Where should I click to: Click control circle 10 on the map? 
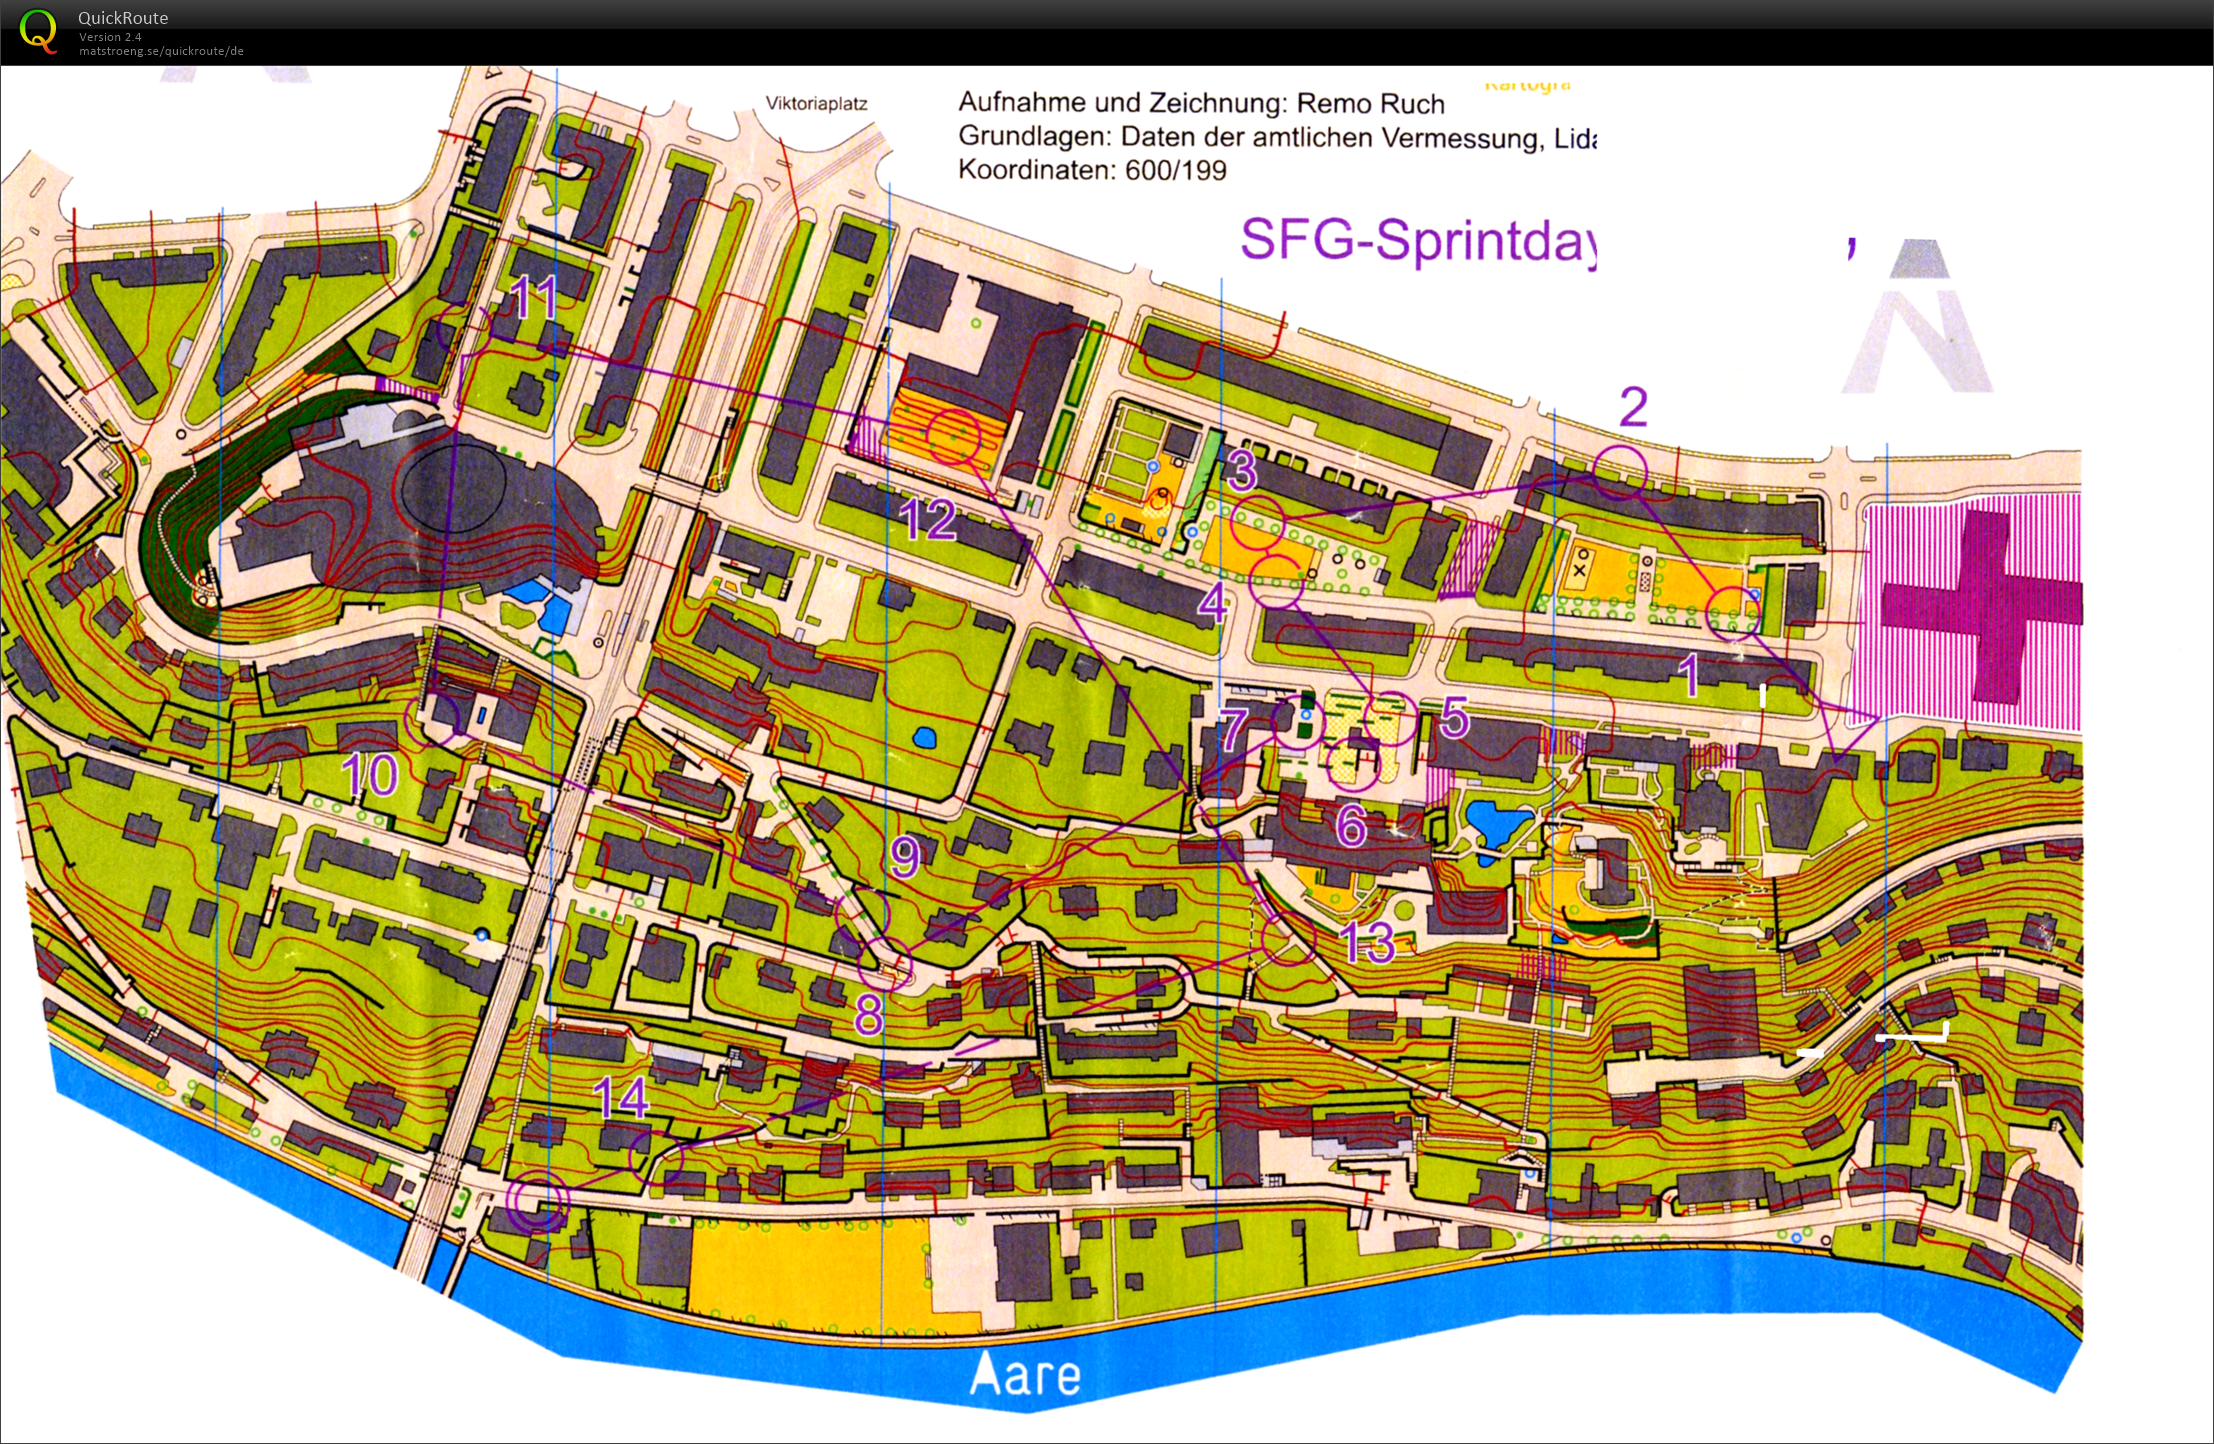tap(432, 720)
